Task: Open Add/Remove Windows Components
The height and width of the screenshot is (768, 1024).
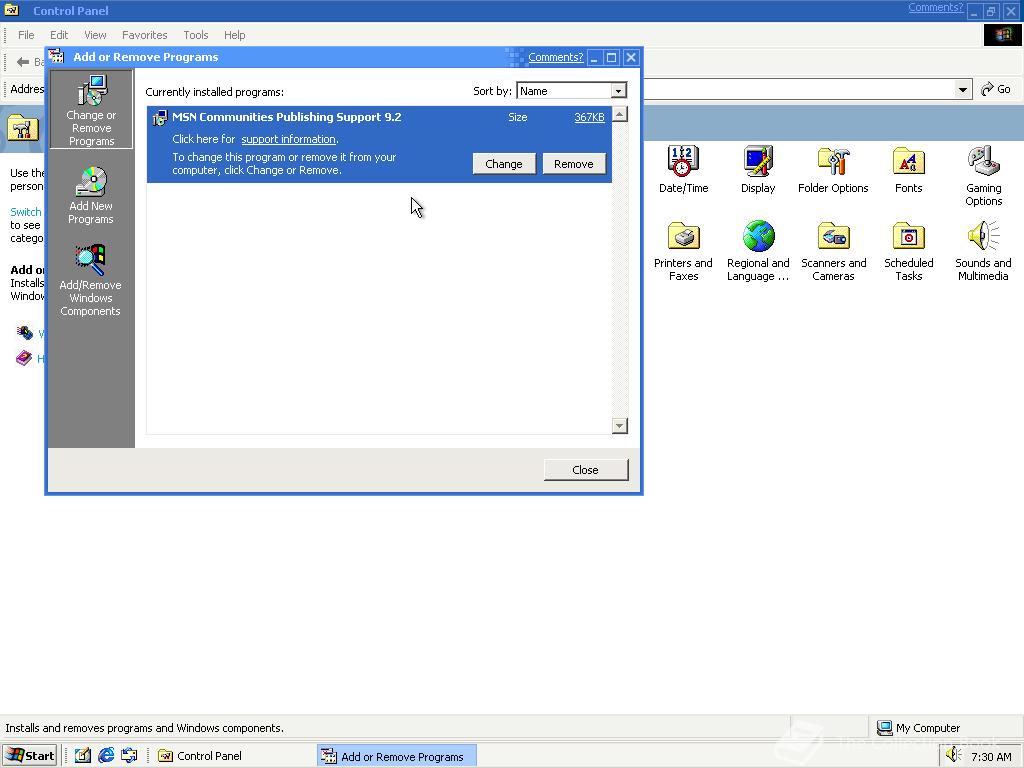Action: click(90, 281)
